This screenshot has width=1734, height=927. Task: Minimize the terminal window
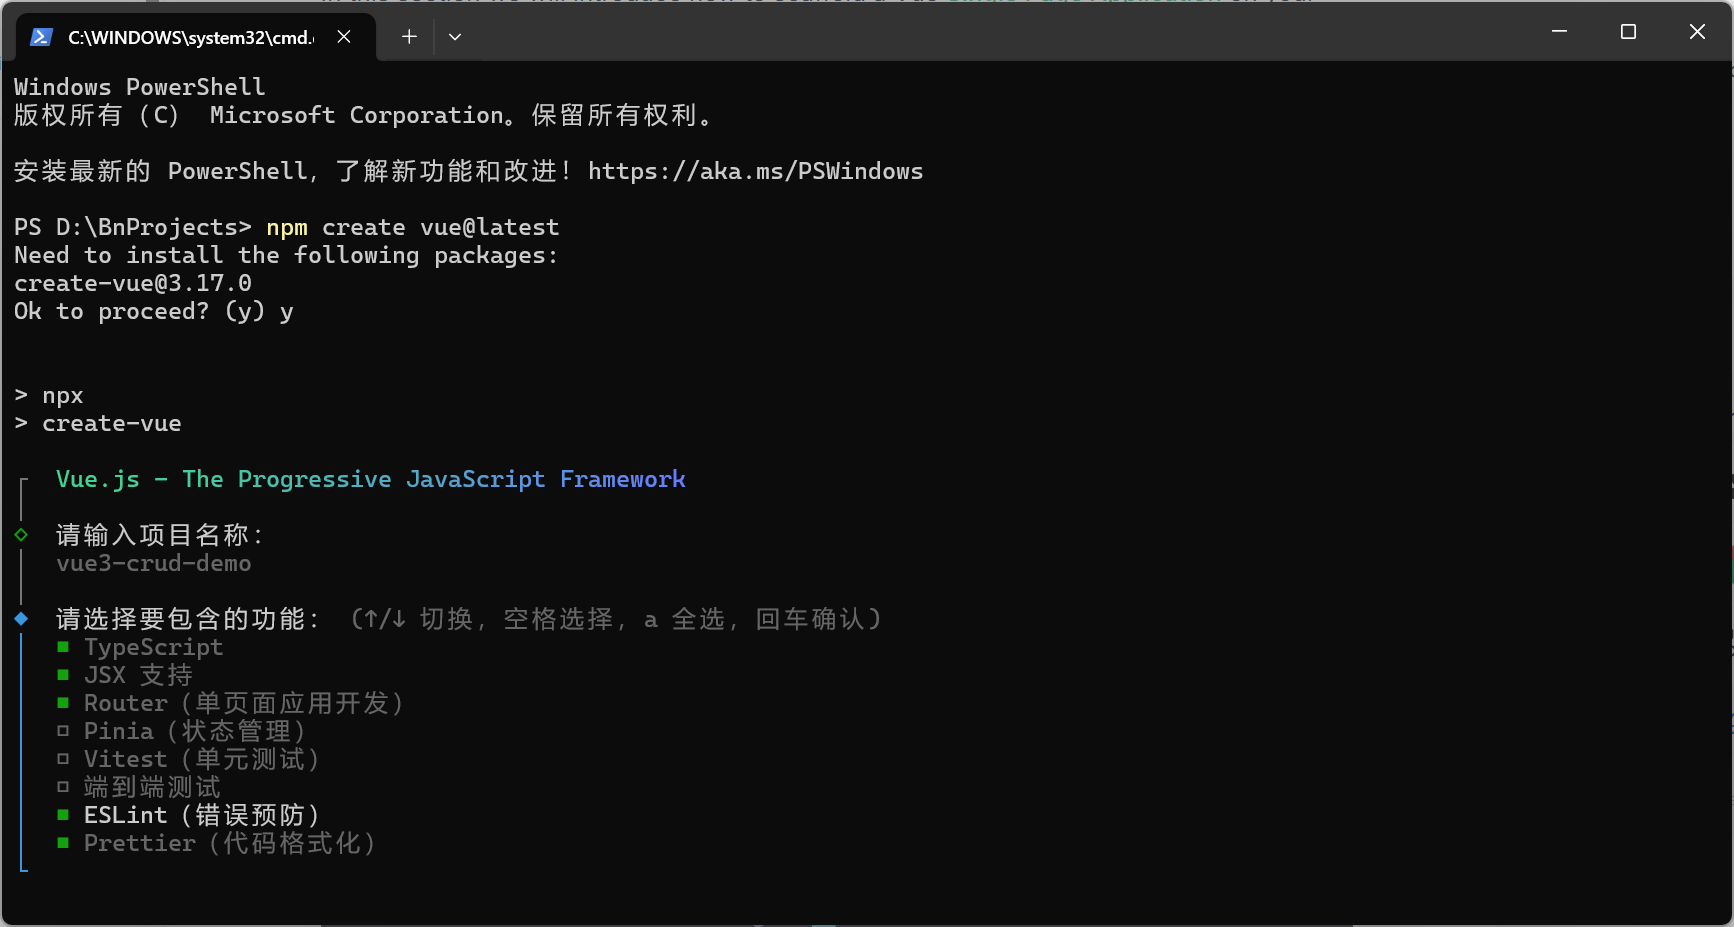tap(1559, 32)
